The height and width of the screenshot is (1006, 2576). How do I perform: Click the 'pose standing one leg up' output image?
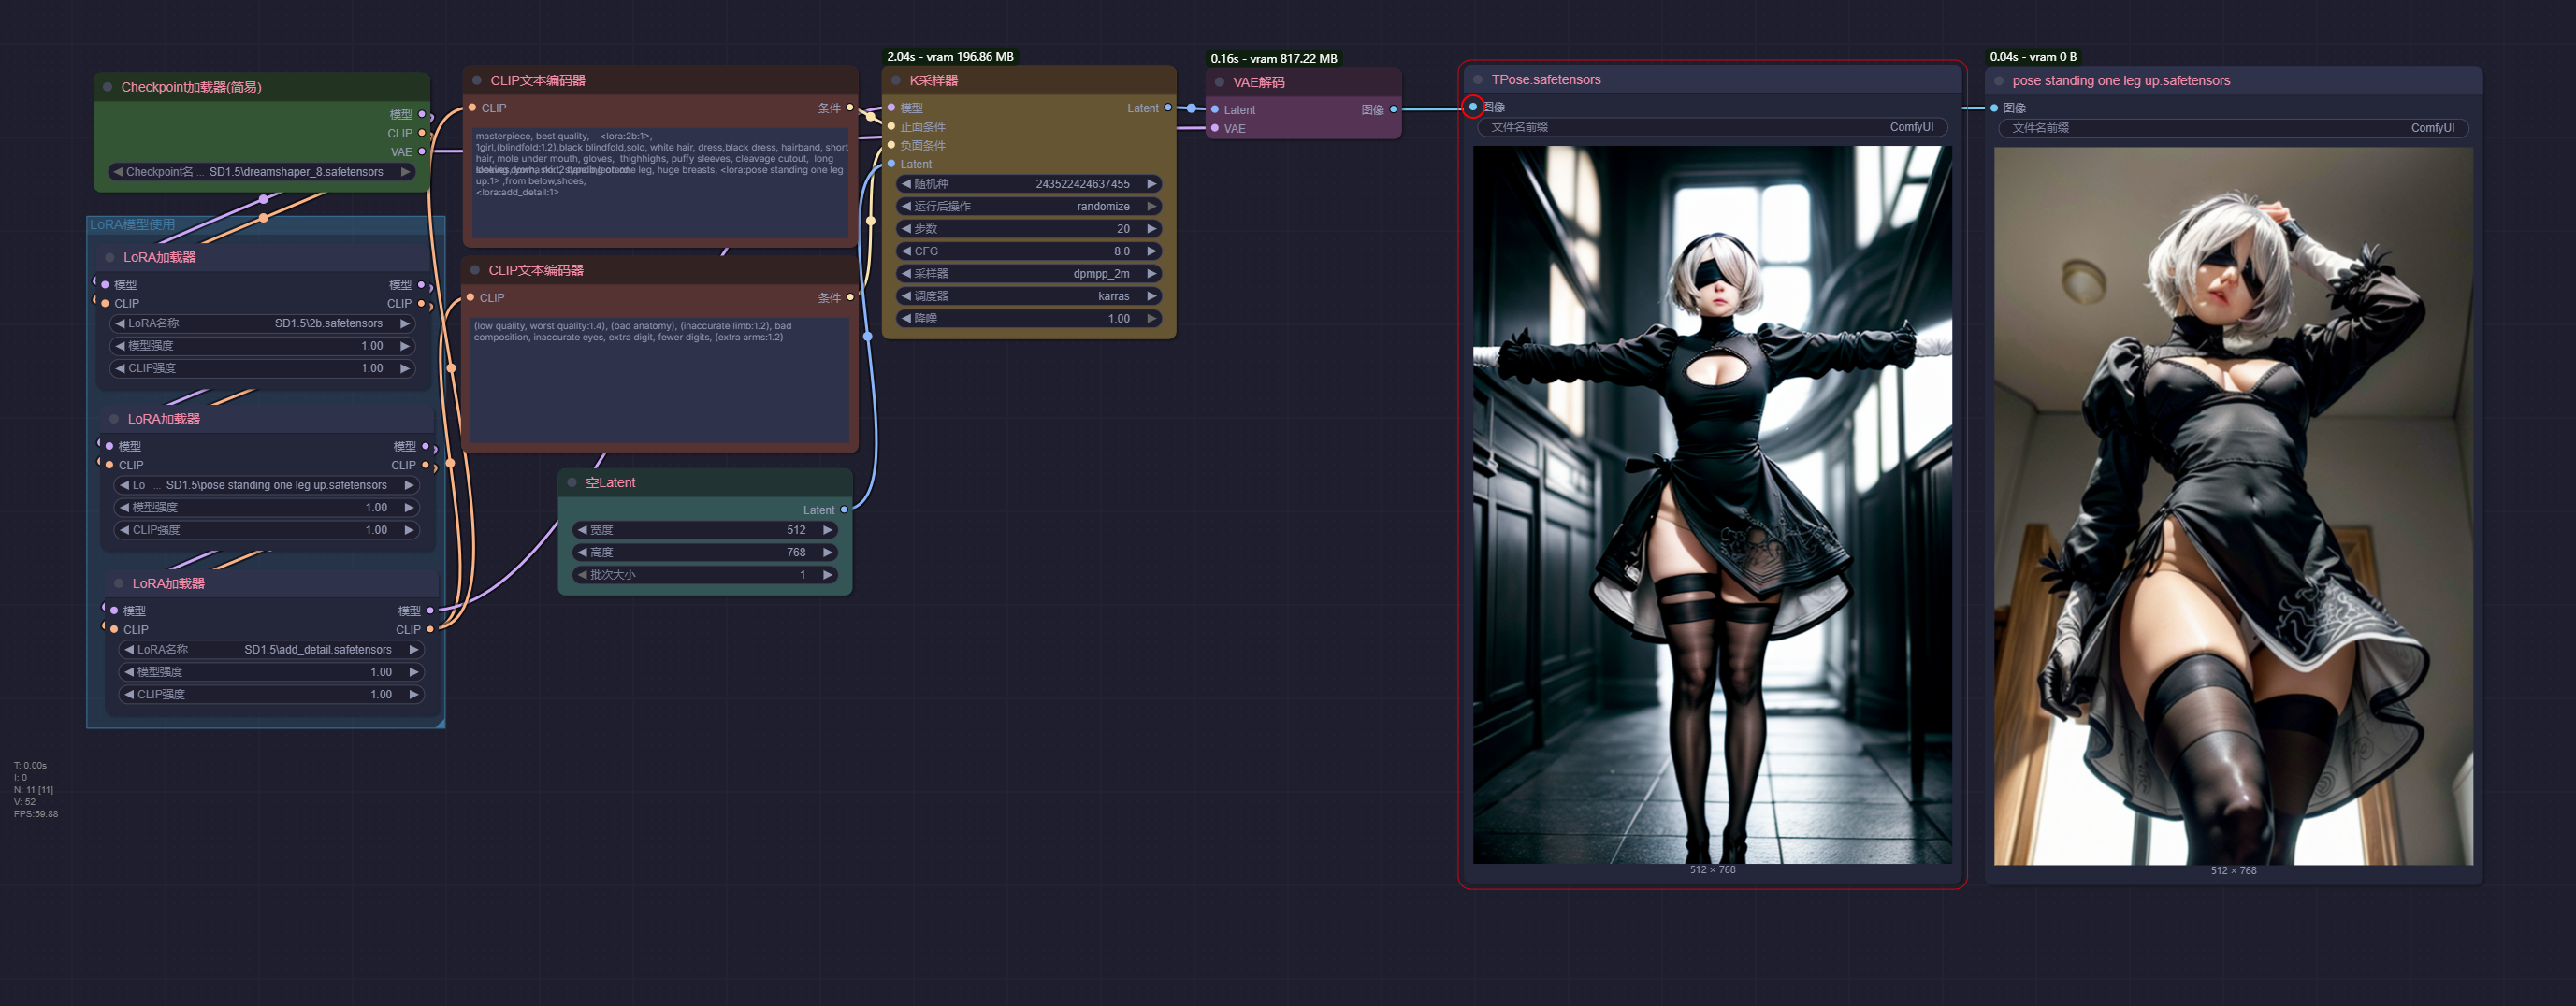(x=2232, y=505)
